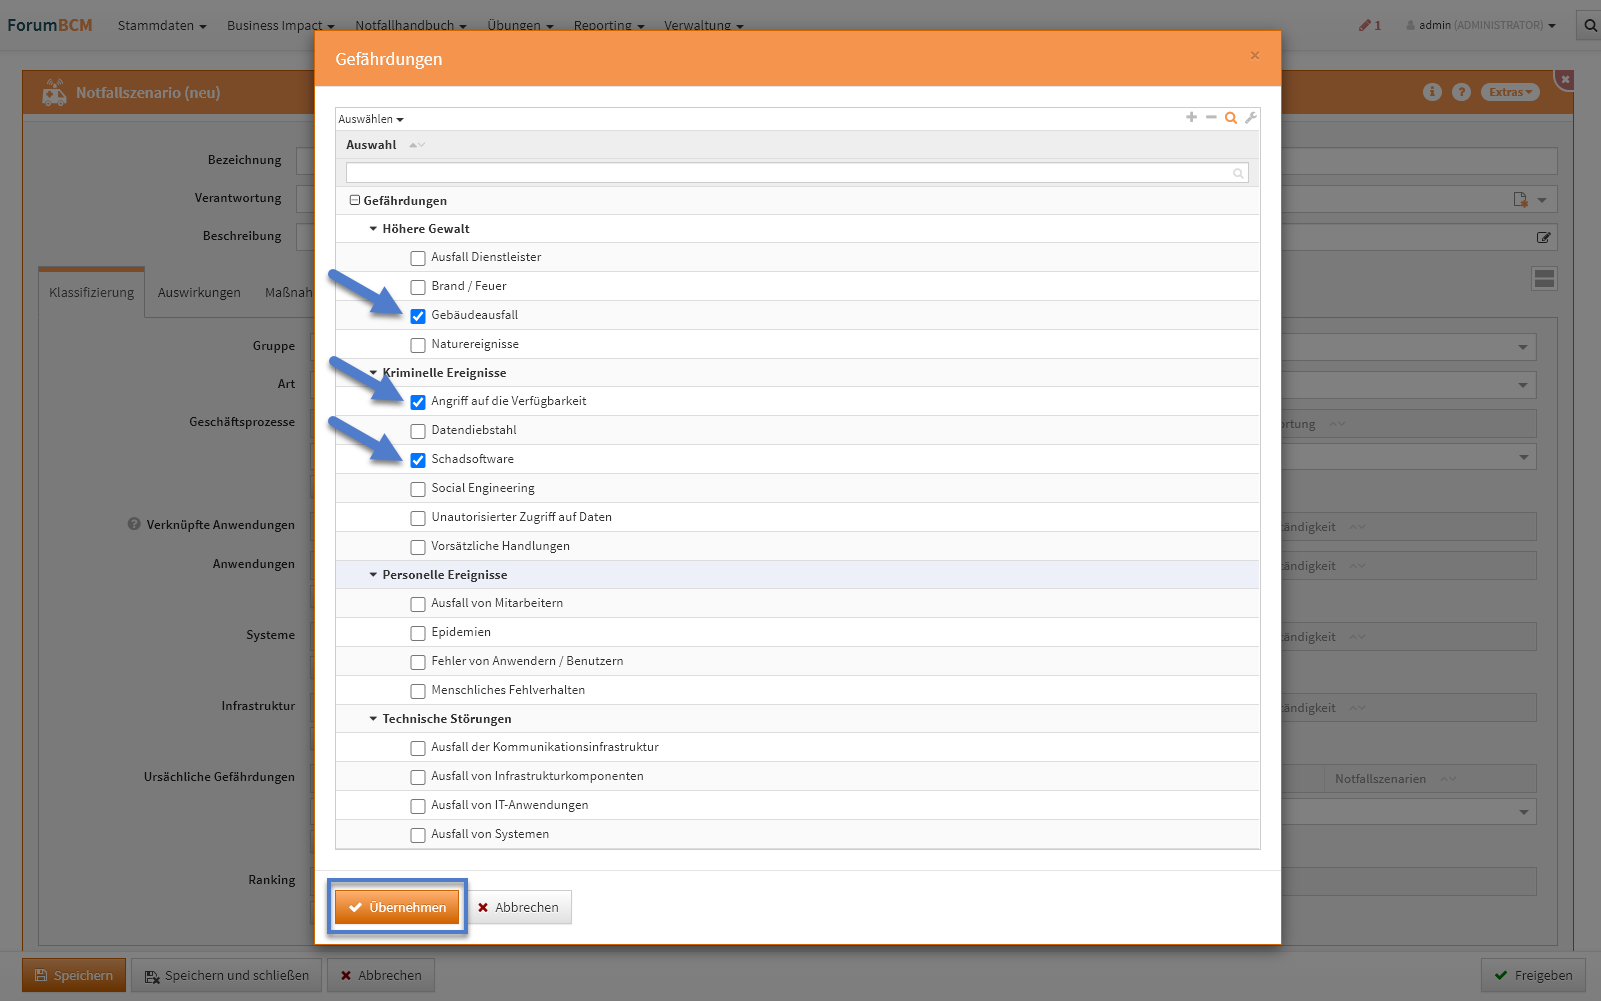The image size is (1601, 1001).
Task: Check the Social Engineering checkbox
Action: coord(418,489)
